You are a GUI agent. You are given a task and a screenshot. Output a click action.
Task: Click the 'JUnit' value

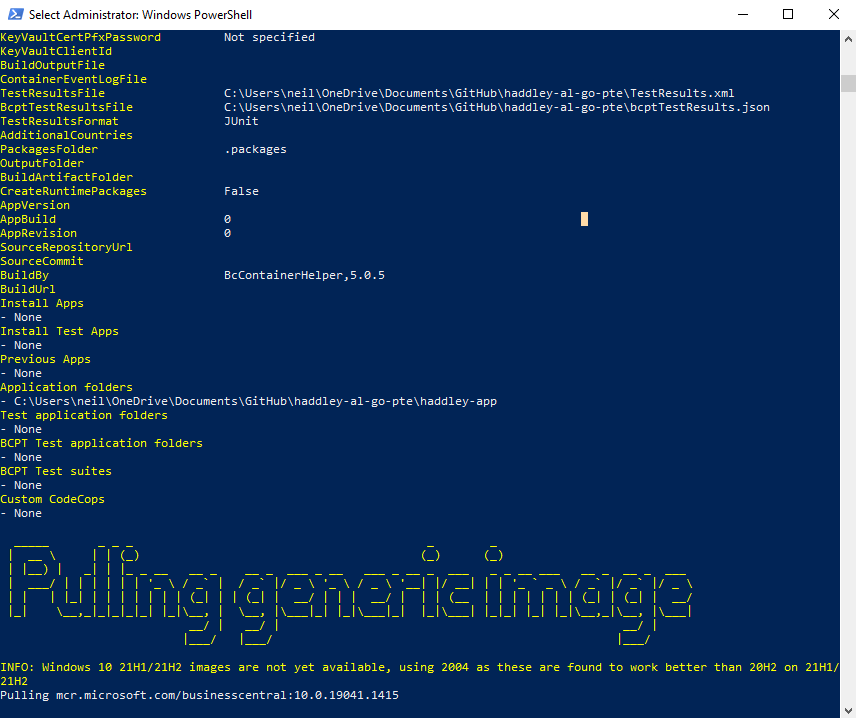coord(241,121)
